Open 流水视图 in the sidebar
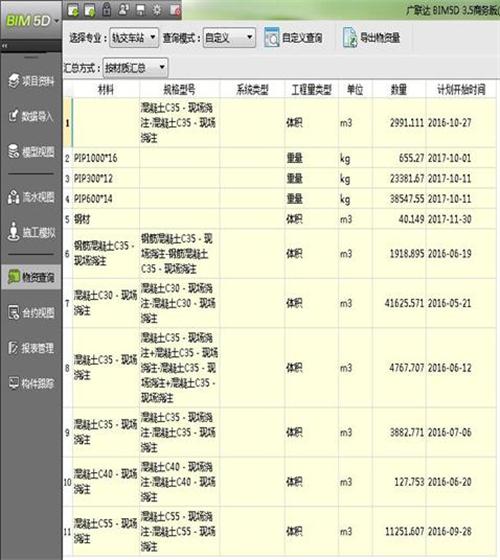The width and height of the screenshot is (500, 560). click(x=31, y=197)
